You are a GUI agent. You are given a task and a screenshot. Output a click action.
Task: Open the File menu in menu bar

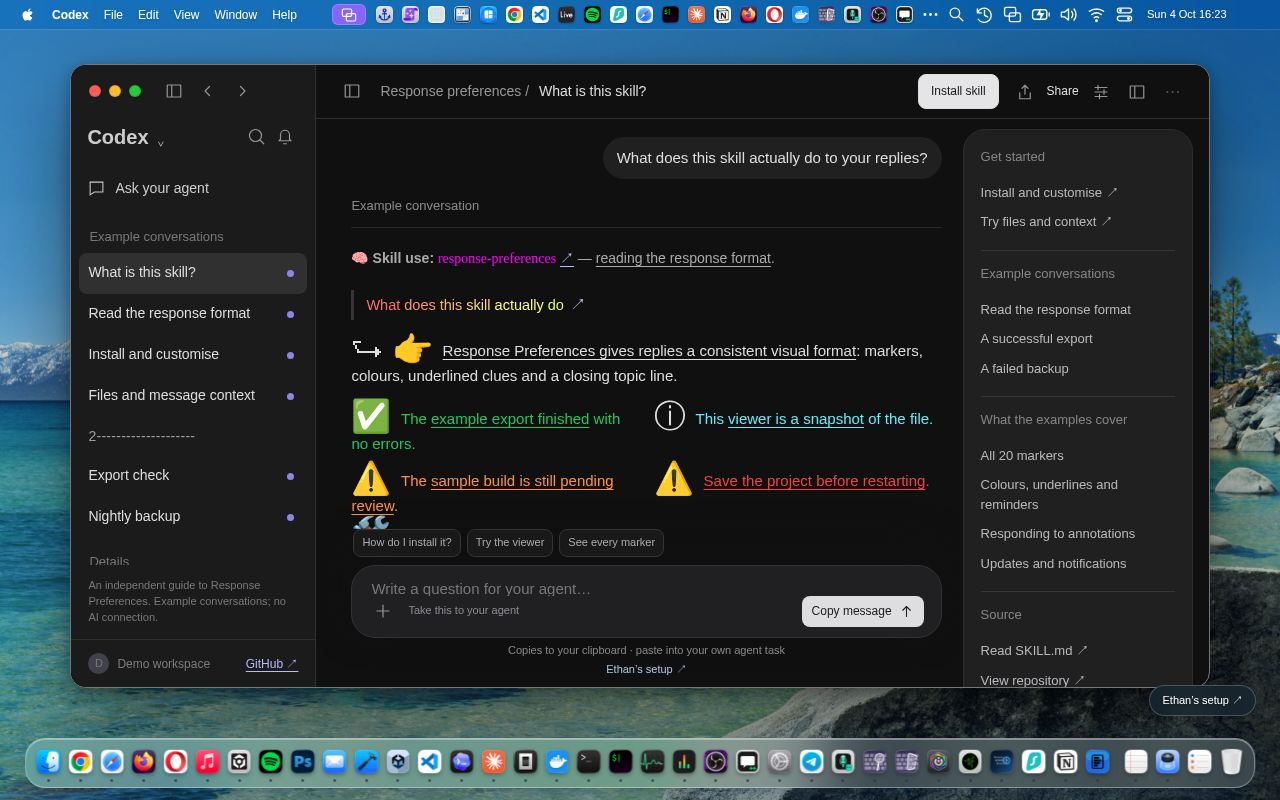tap(113, 14)
